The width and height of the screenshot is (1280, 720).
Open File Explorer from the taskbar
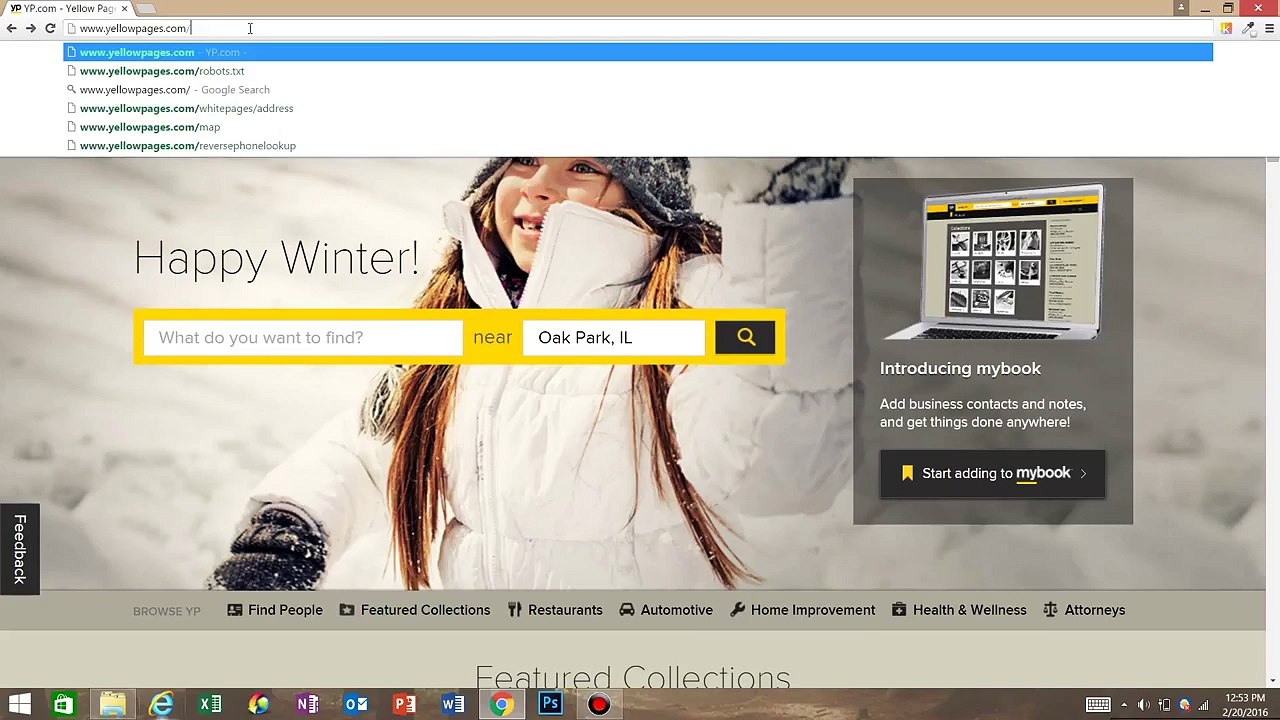[112, 705]
